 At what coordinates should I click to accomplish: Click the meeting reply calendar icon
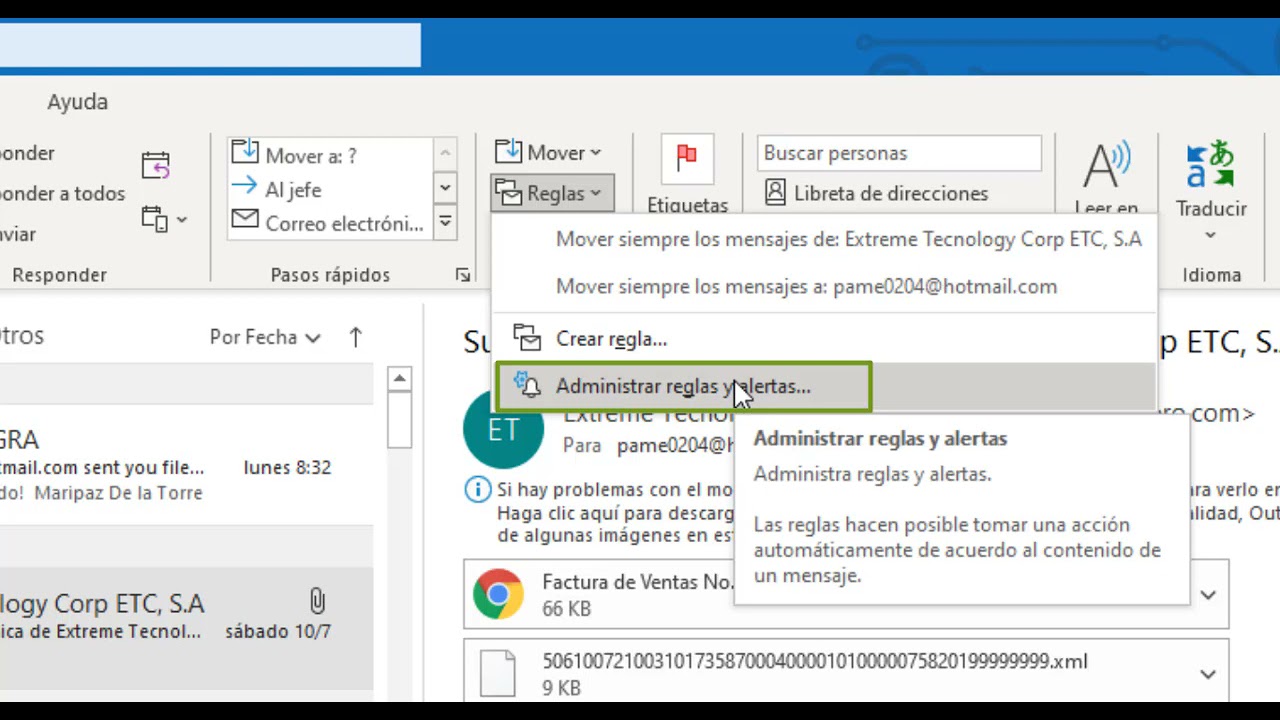156,165
